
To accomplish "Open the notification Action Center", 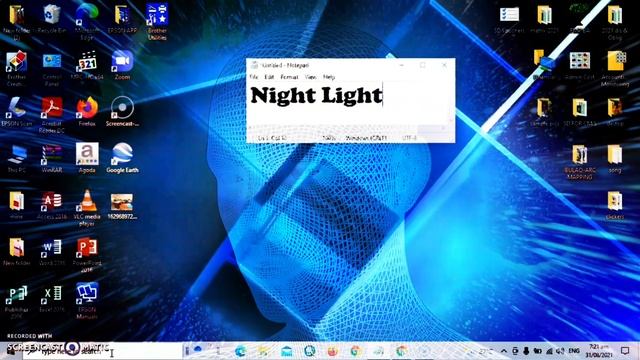I will coord(625,351).
